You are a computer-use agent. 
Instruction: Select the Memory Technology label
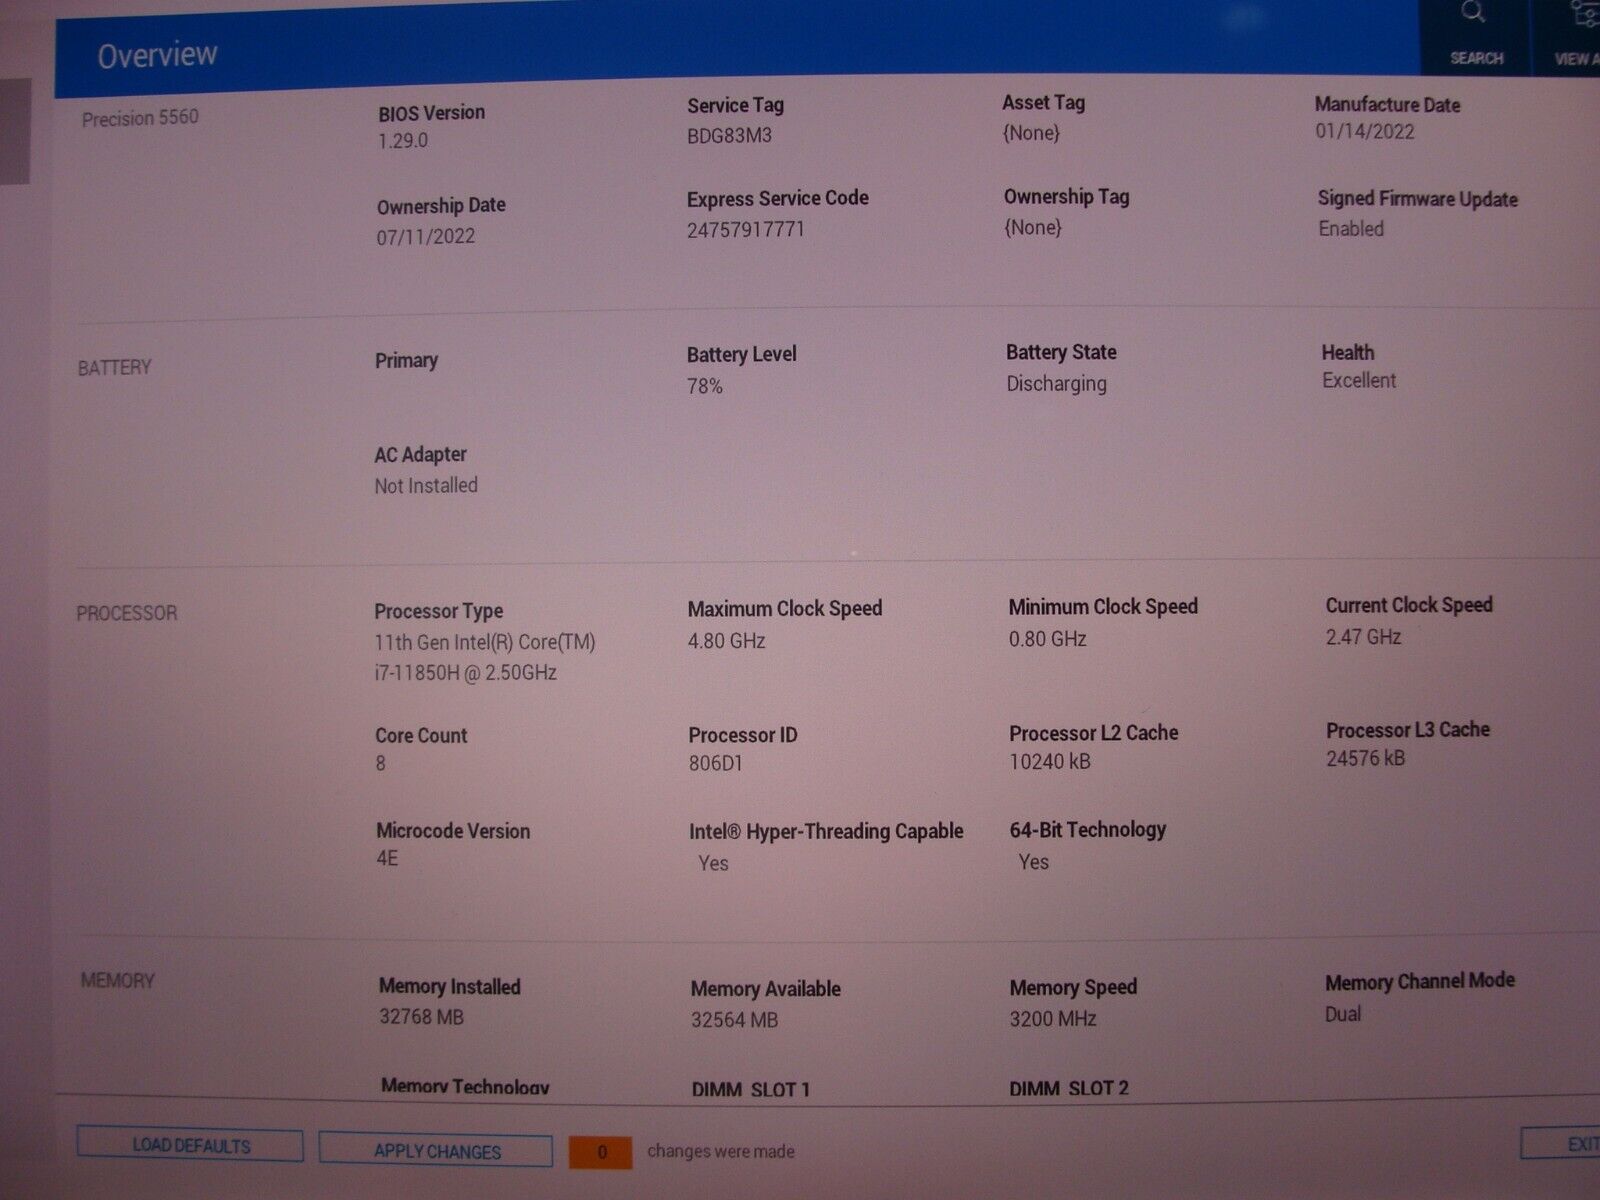click(x=465, y=1087)
